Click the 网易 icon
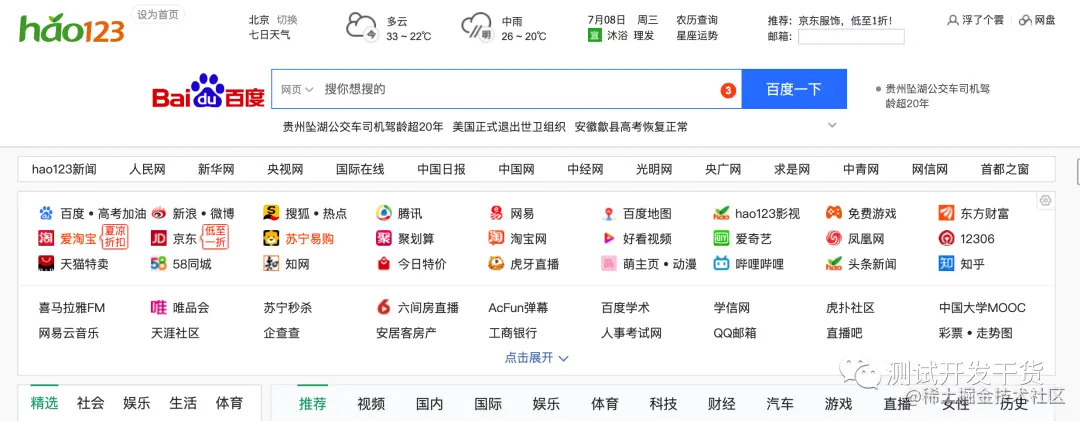This screenshot has height=421, width=1080. [496, 214]
